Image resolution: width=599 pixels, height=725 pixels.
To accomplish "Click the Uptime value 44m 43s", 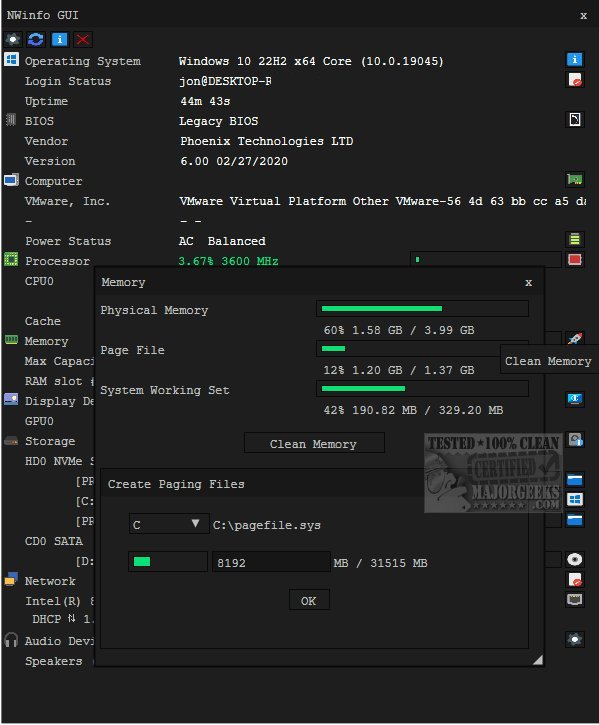I will (x=205, y=101).
